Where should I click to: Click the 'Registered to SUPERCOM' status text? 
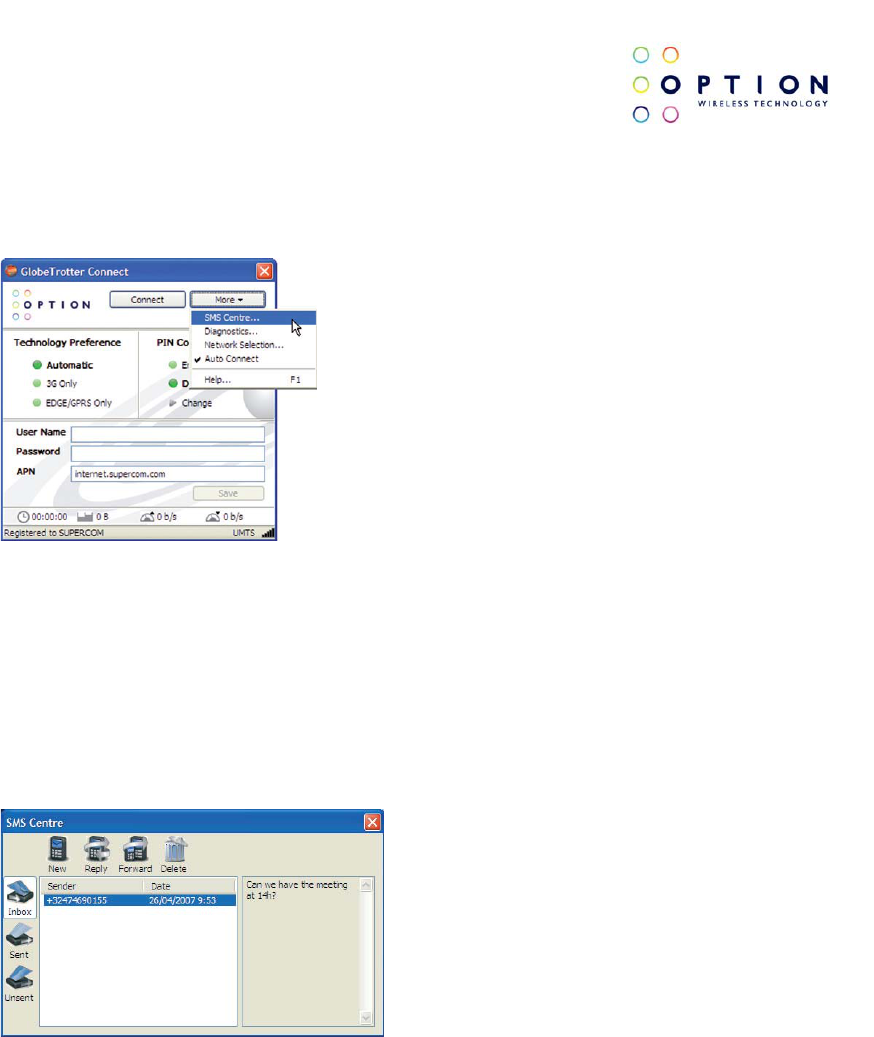54,533
